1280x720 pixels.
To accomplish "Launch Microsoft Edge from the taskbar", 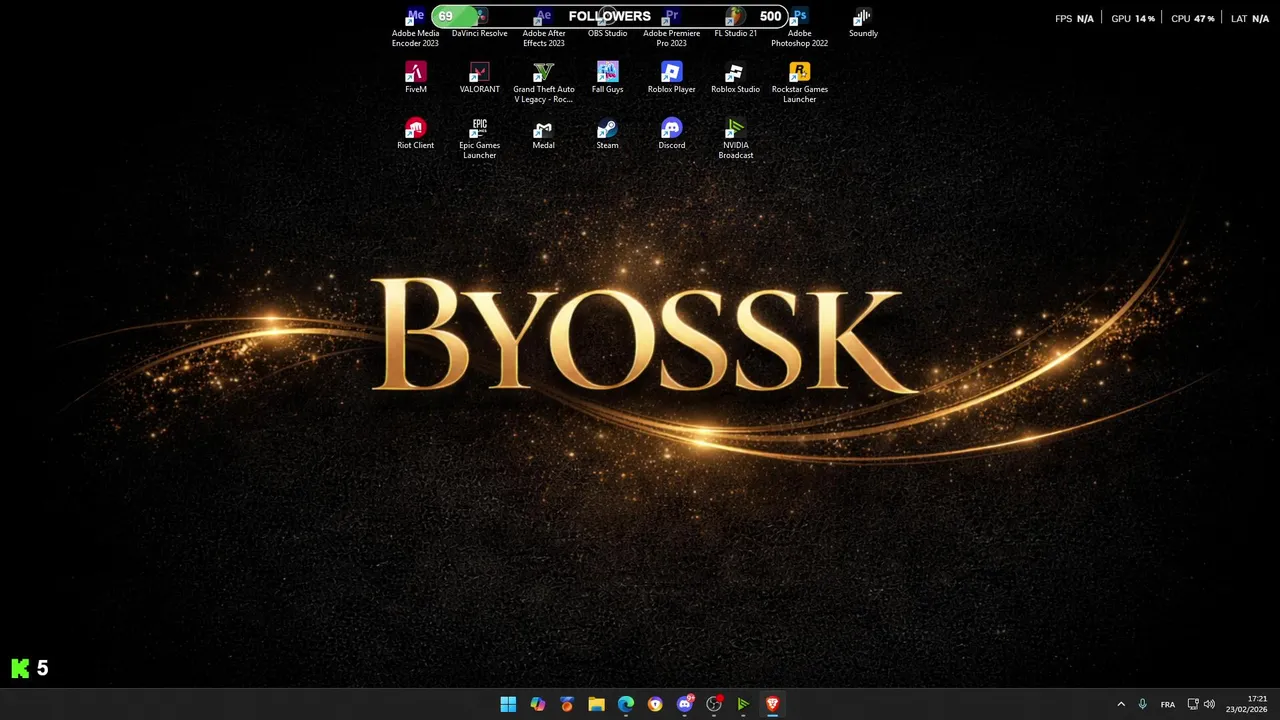I will [x=626, y=704].
